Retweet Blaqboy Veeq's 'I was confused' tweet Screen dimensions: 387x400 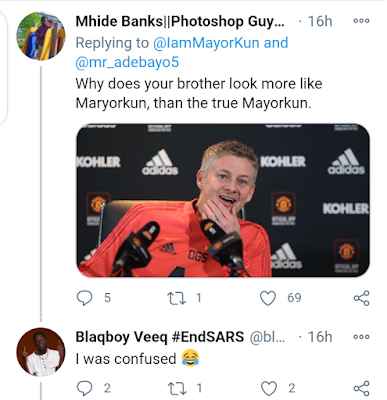176,388
